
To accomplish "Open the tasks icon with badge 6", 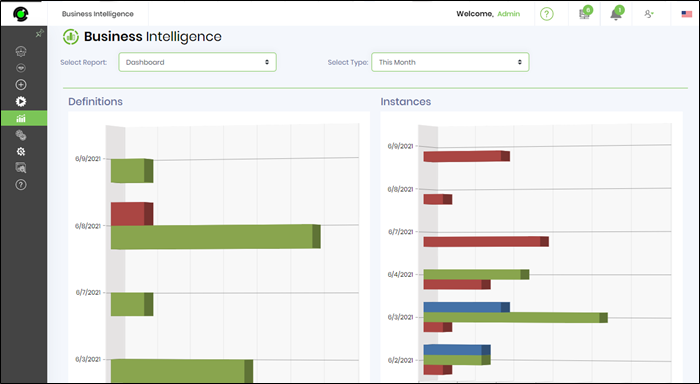I will pyautogui.click(x=585, y=13).
